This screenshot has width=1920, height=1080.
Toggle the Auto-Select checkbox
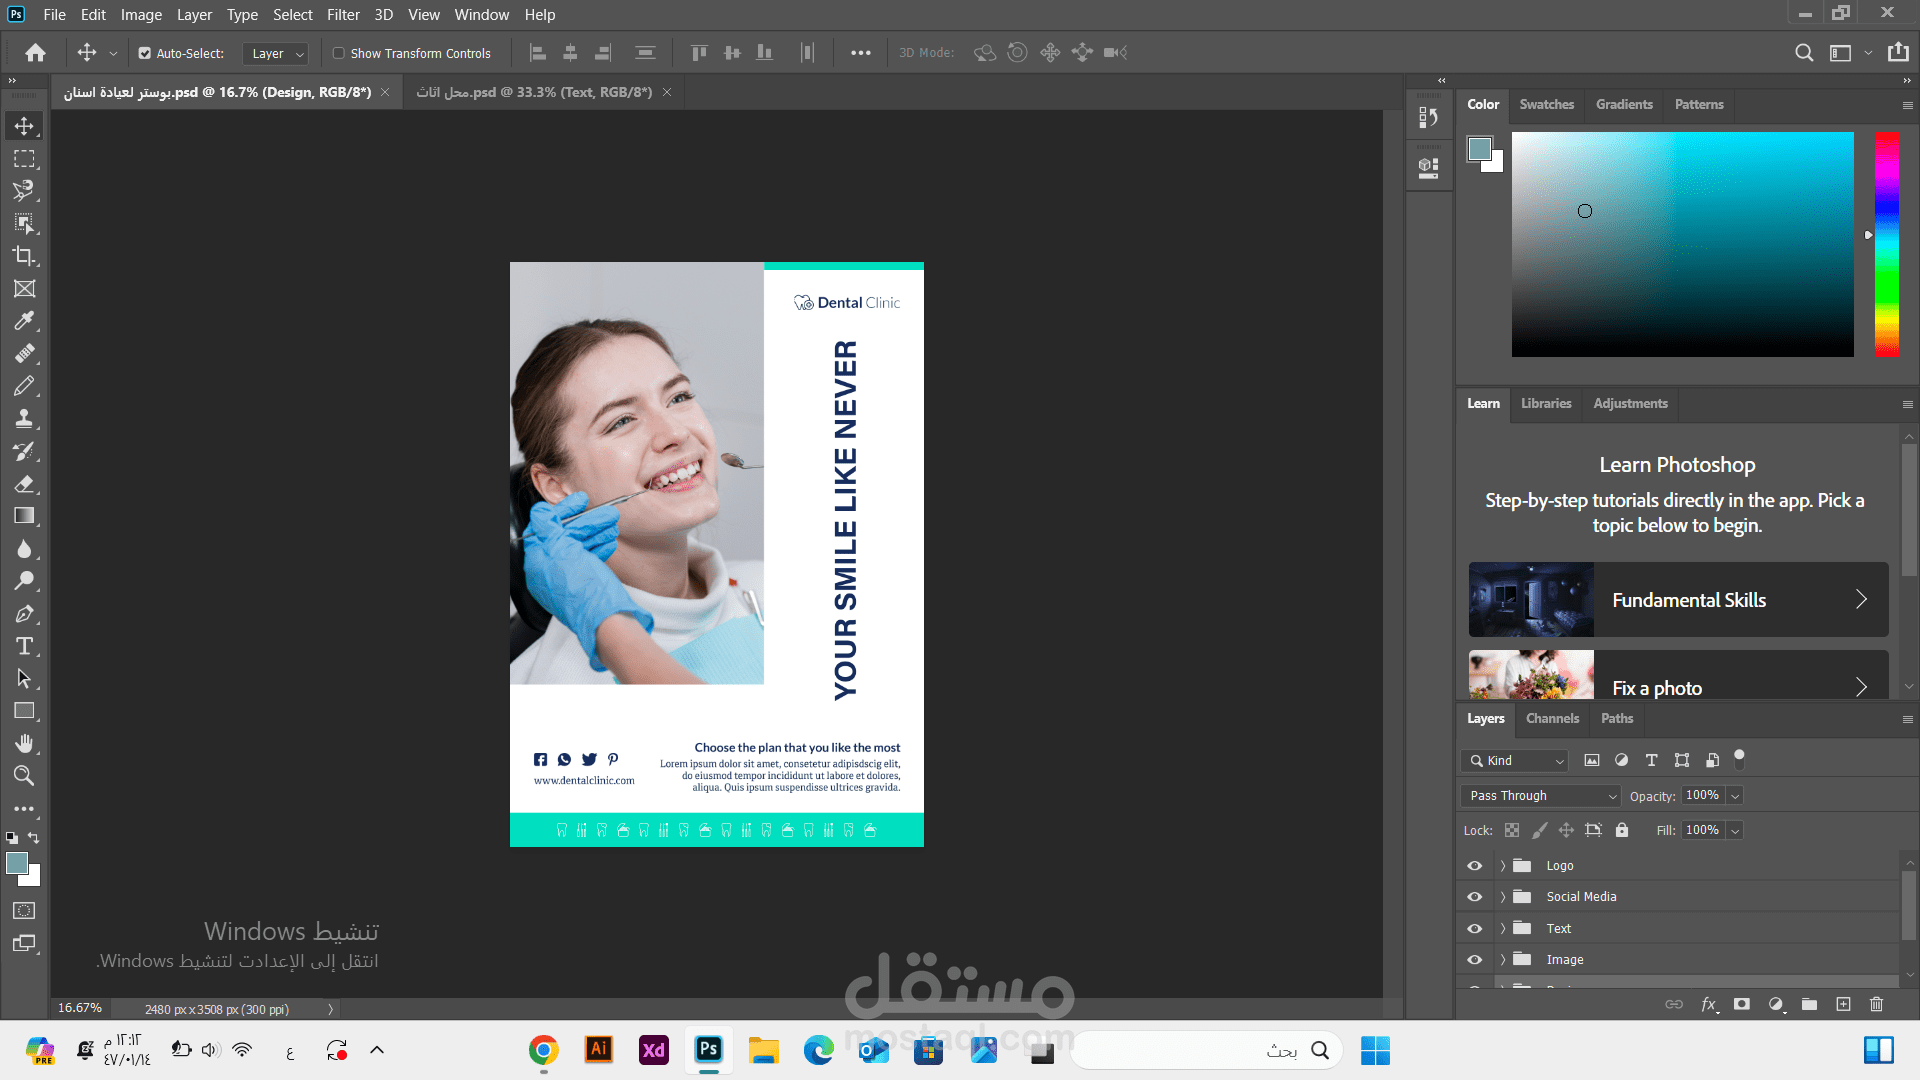point(145,53)
